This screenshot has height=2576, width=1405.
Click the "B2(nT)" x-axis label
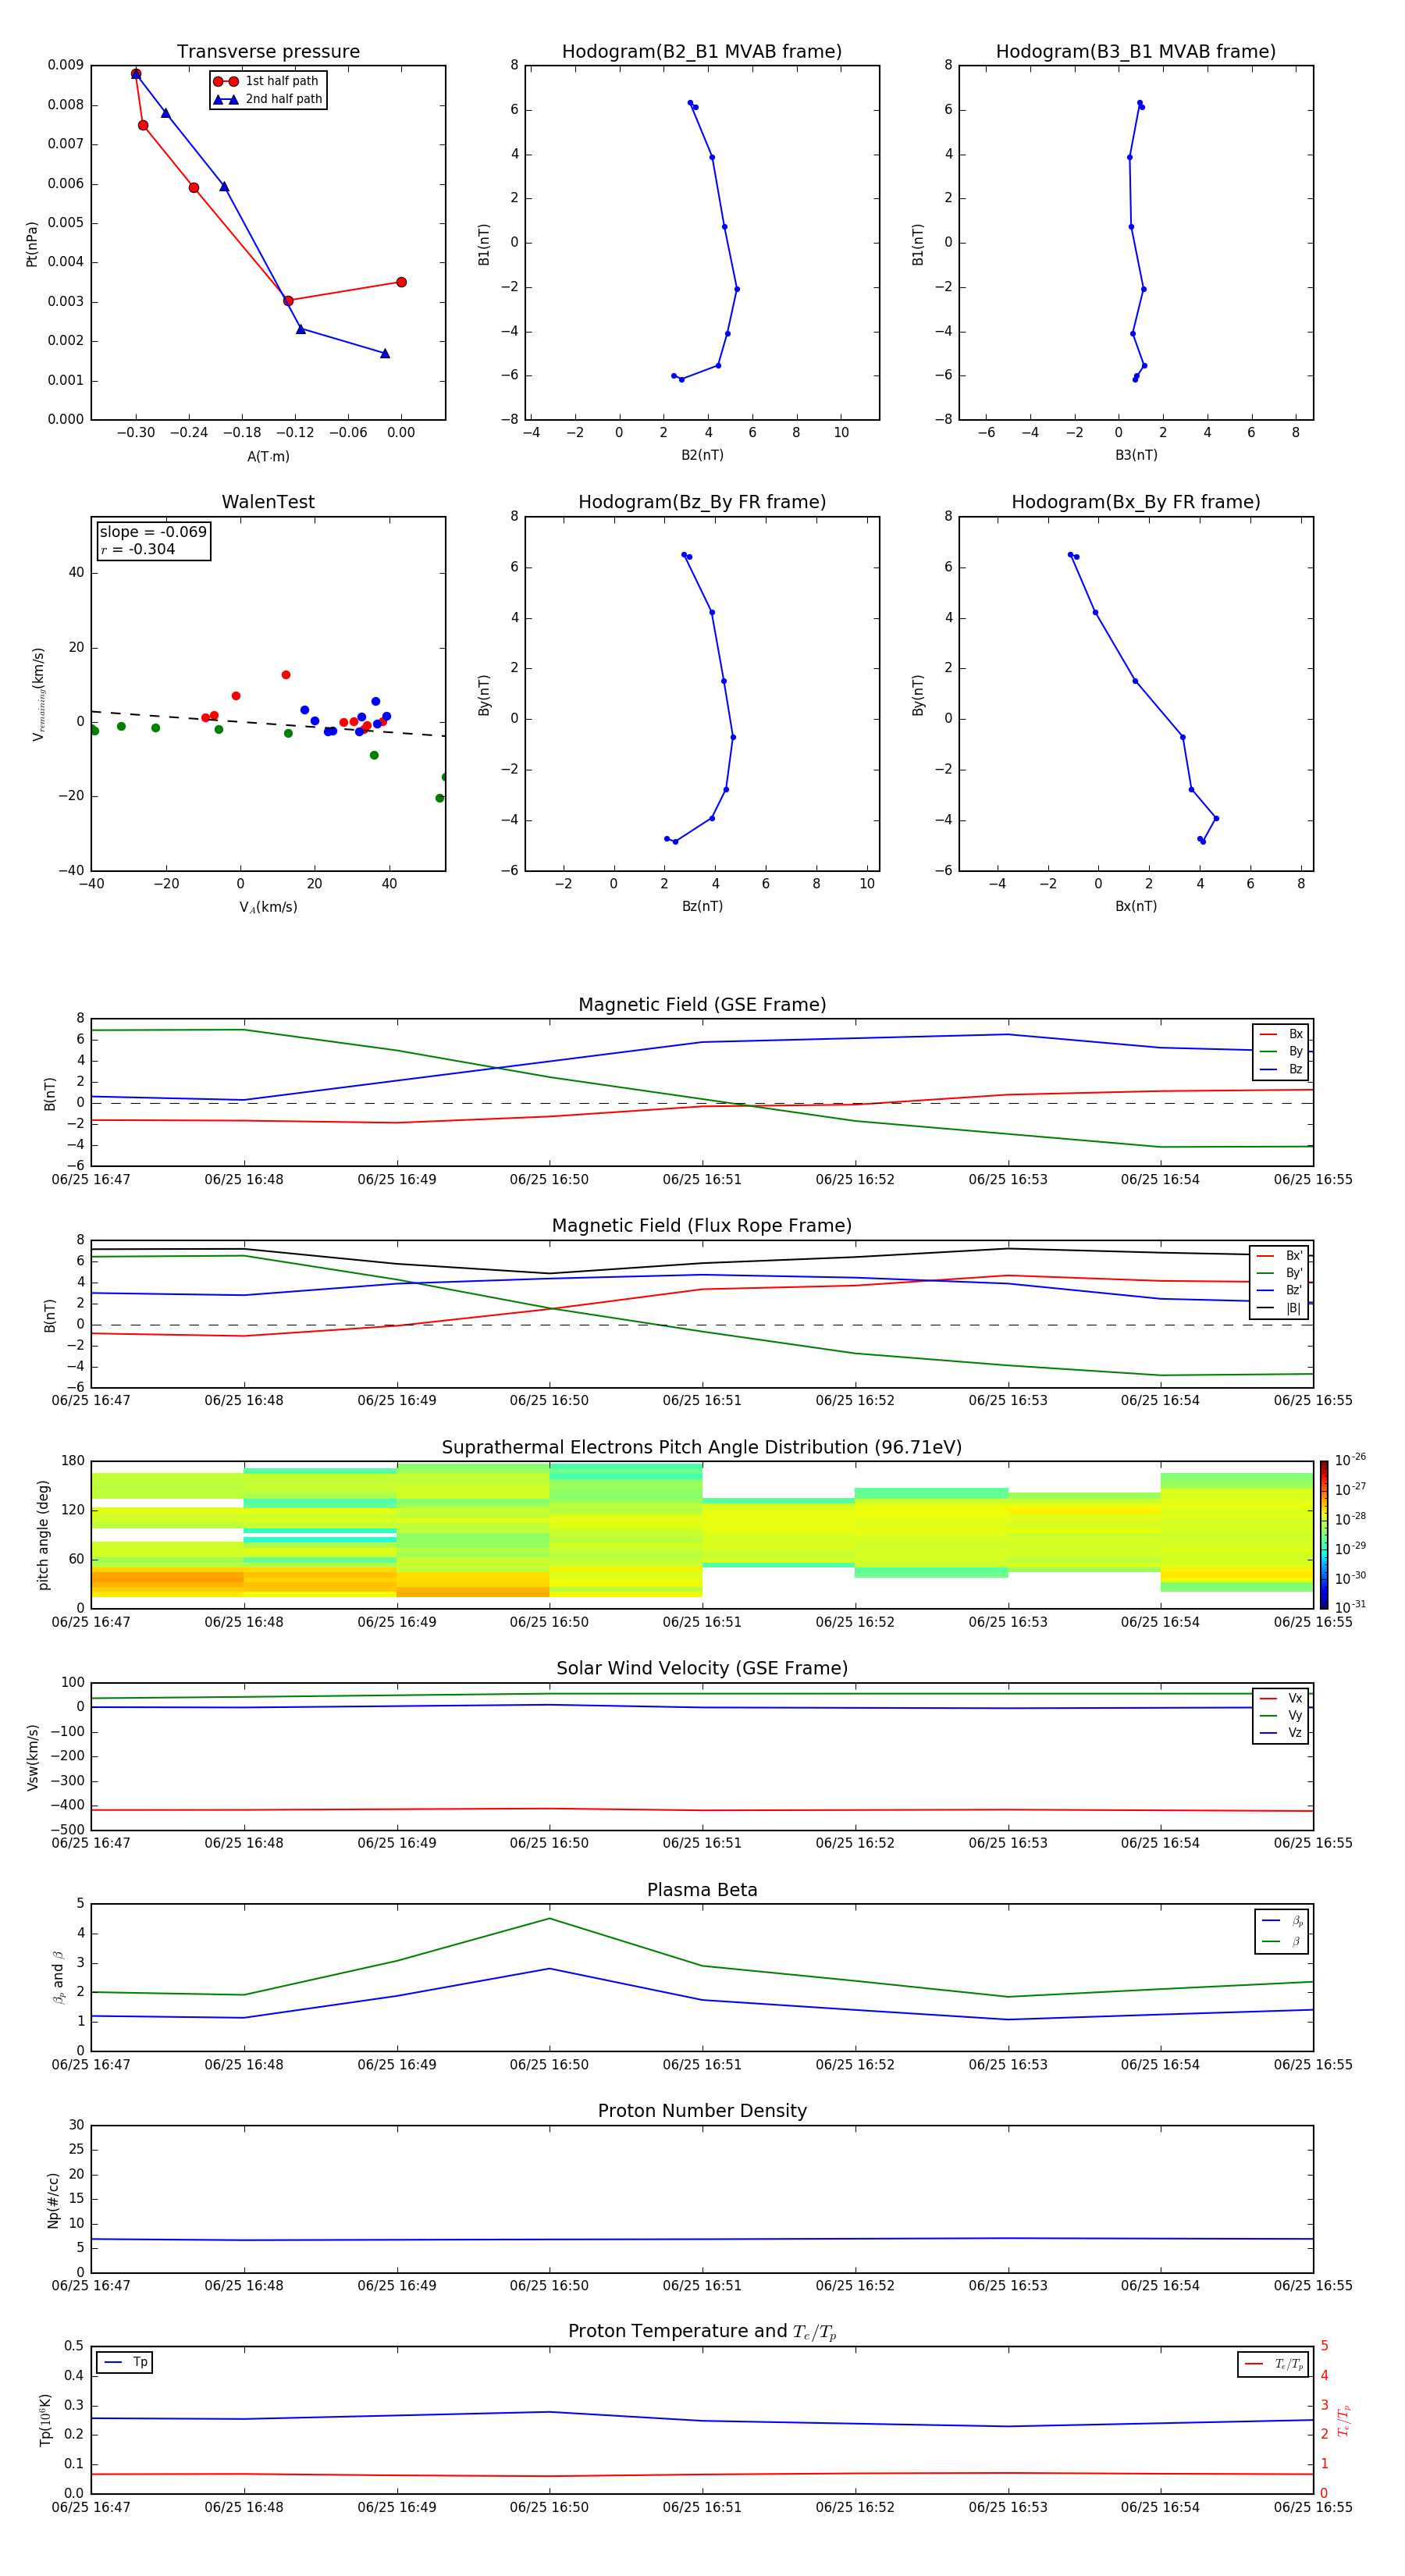pos(702,456)
